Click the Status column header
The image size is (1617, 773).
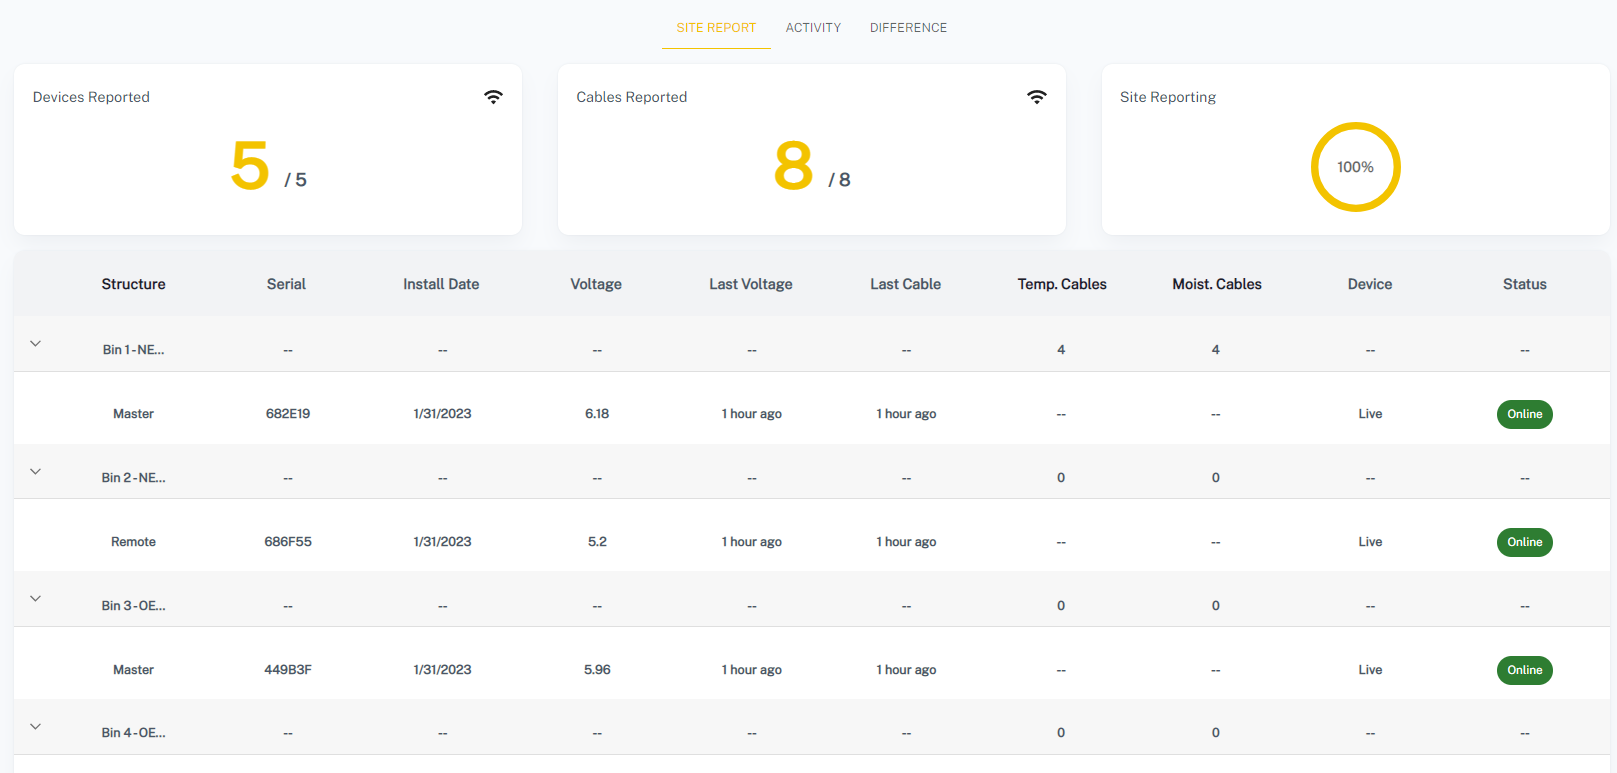(x=1524, y=284)
